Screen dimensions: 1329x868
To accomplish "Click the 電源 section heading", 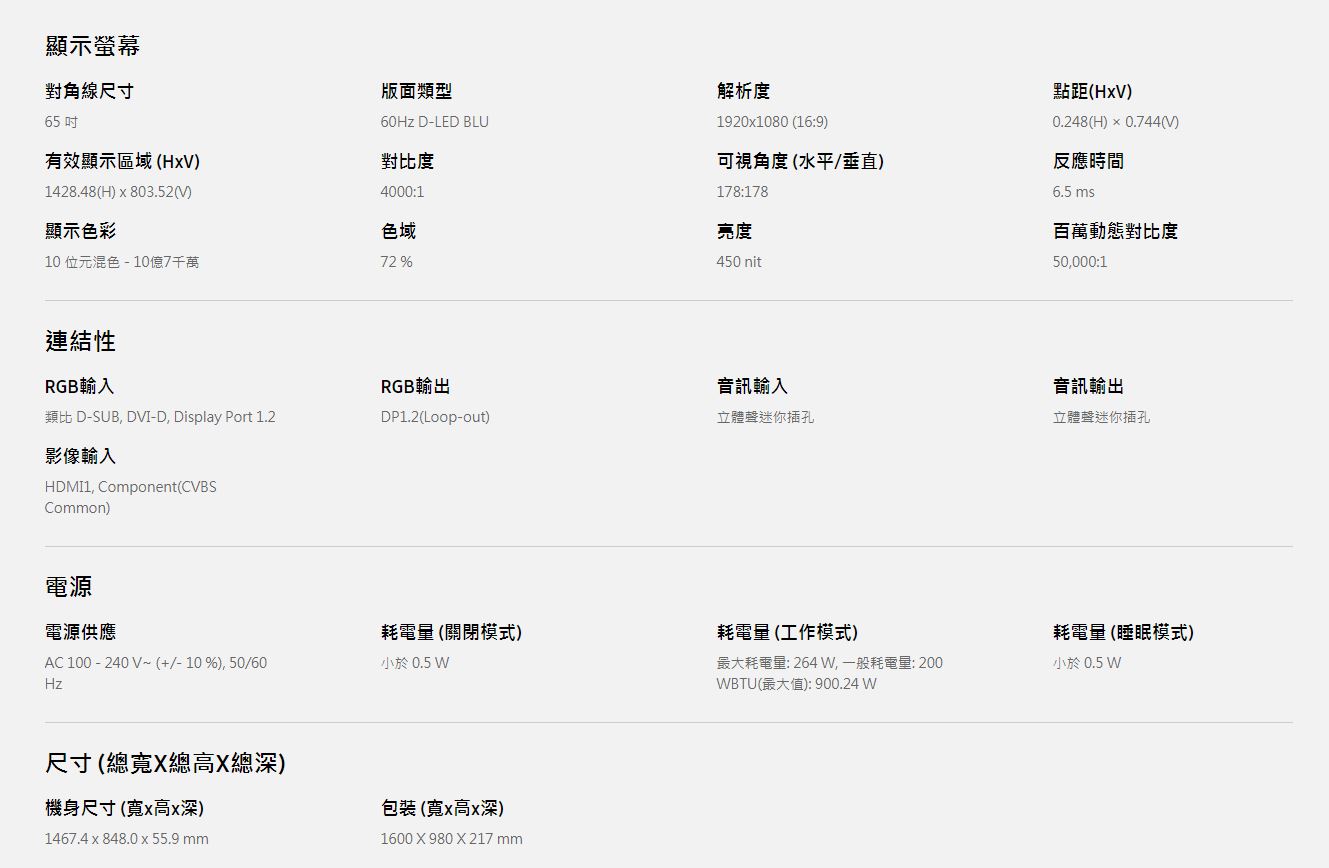I will click(x=68, y=586).
